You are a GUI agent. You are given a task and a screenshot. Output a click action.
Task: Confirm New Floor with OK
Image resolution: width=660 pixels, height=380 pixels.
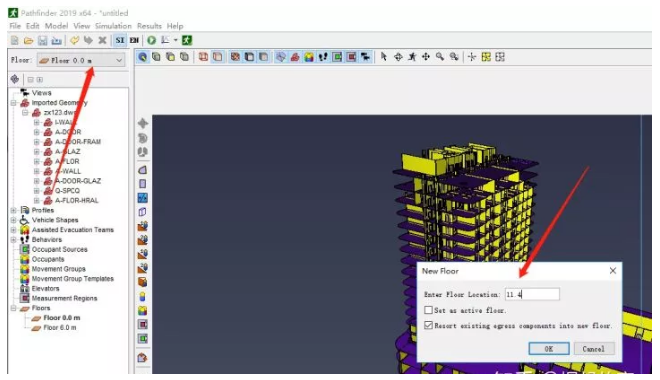click(x=549, y=349)
